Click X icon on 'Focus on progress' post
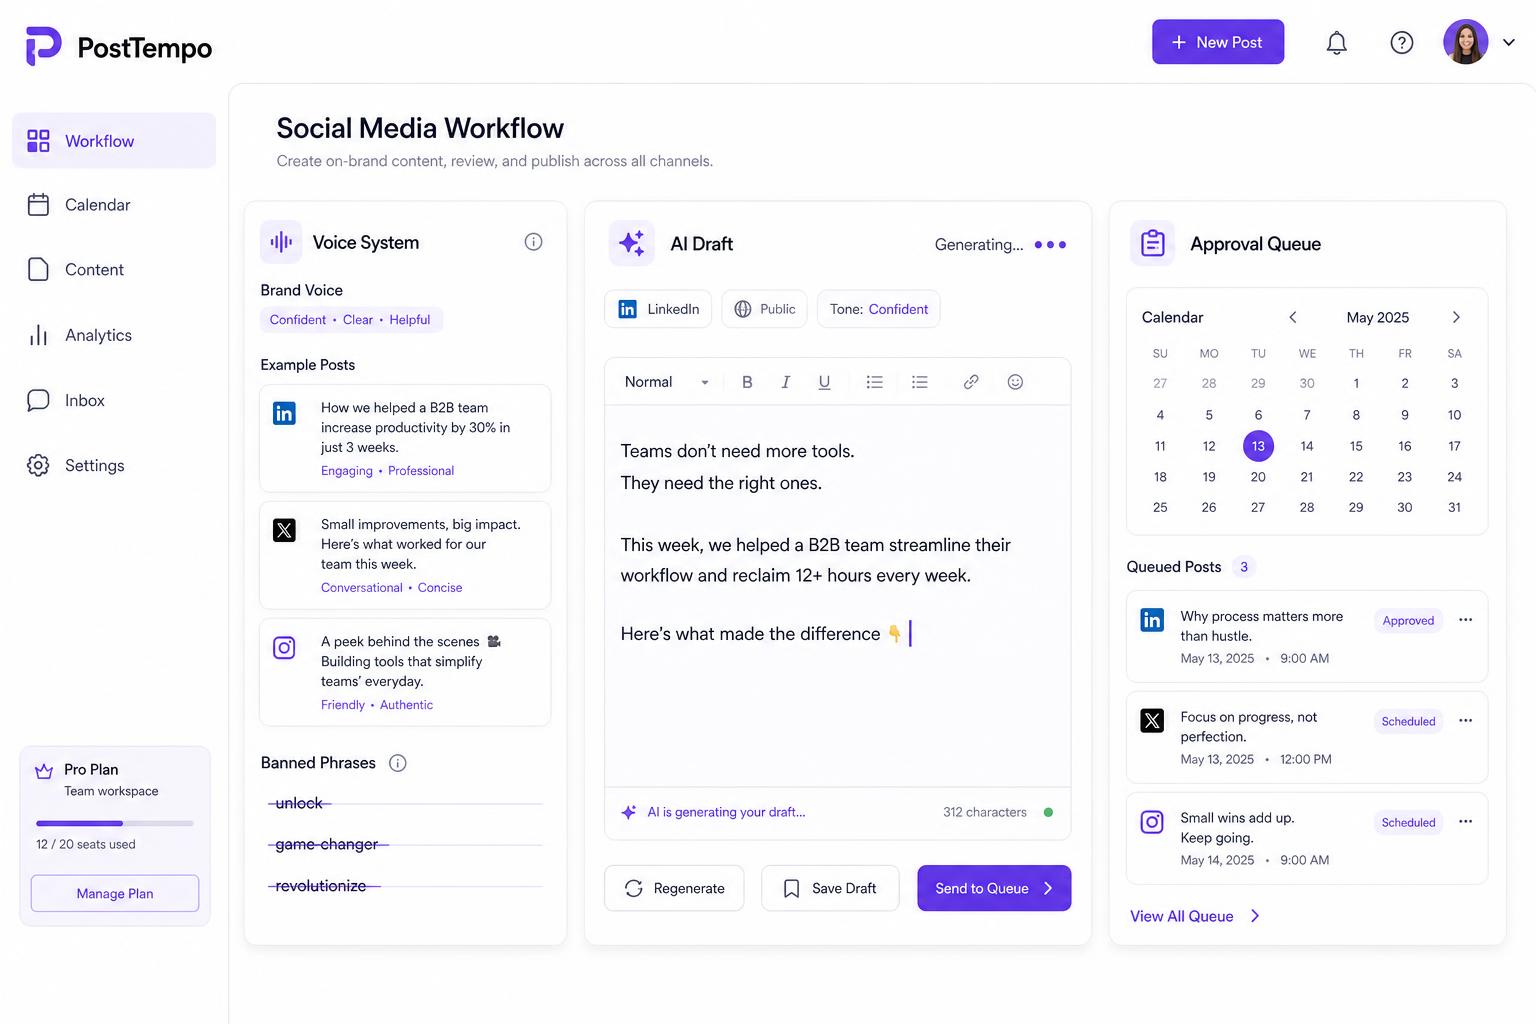 1152,721
